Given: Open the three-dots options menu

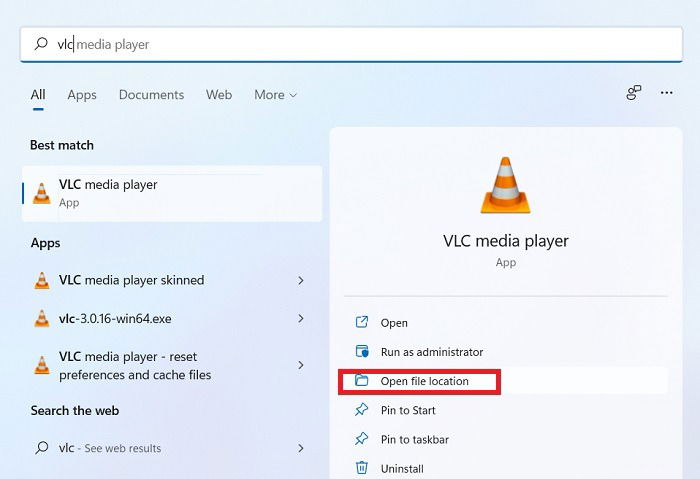Looking at the screenshot, I should point(667,93).
